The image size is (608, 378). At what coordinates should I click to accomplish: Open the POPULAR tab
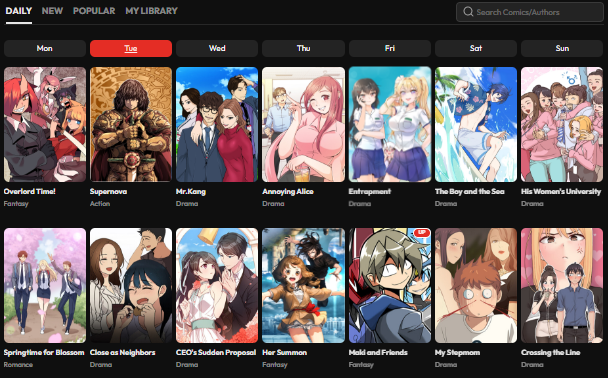pyautogui.click(x=94, y=11)
